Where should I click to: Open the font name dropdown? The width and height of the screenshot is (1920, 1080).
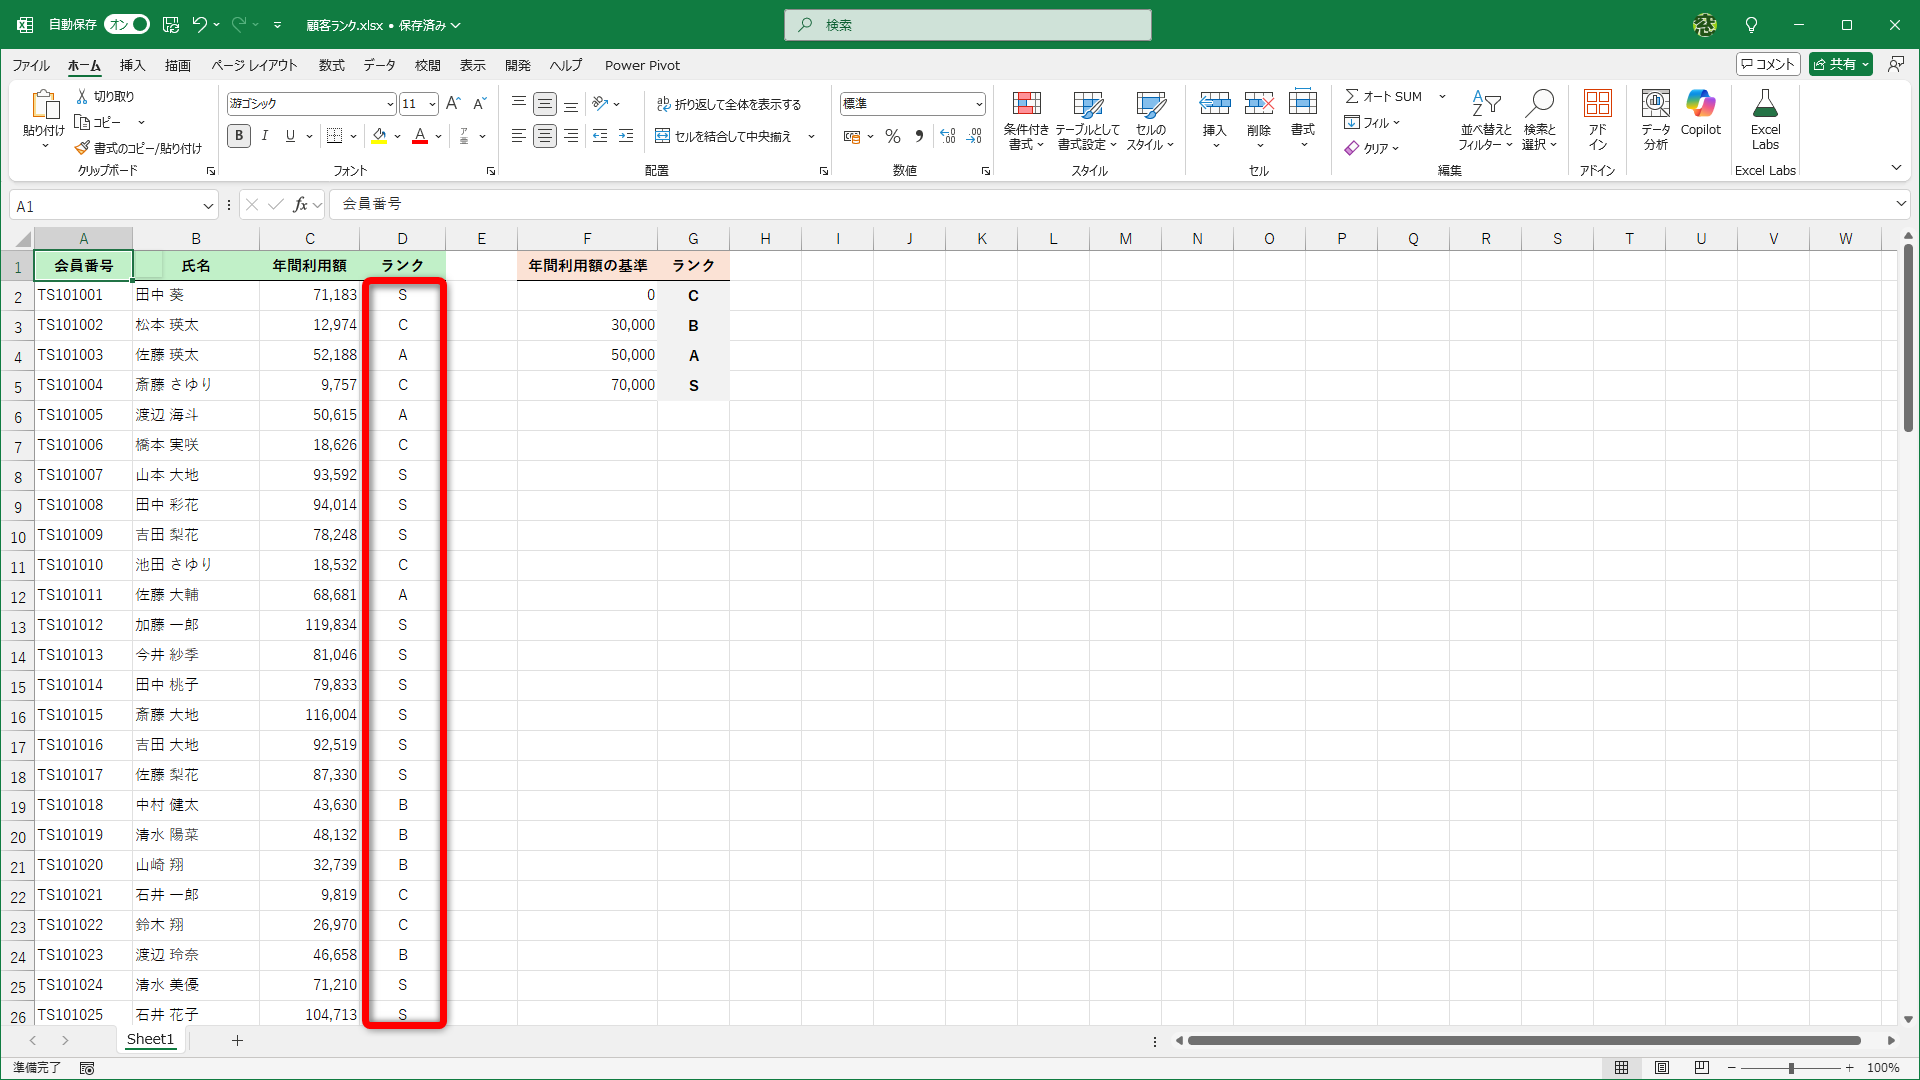tap(390, 104)
